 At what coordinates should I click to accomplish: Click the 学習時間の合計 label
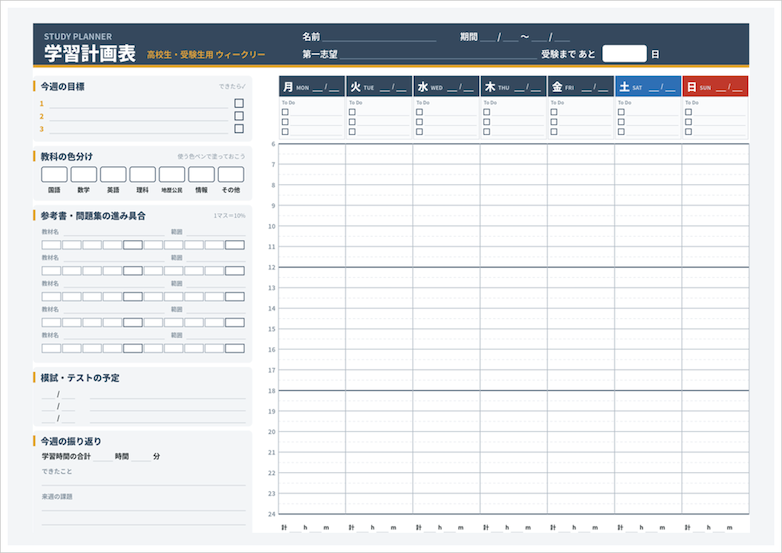tap(66, 456)
